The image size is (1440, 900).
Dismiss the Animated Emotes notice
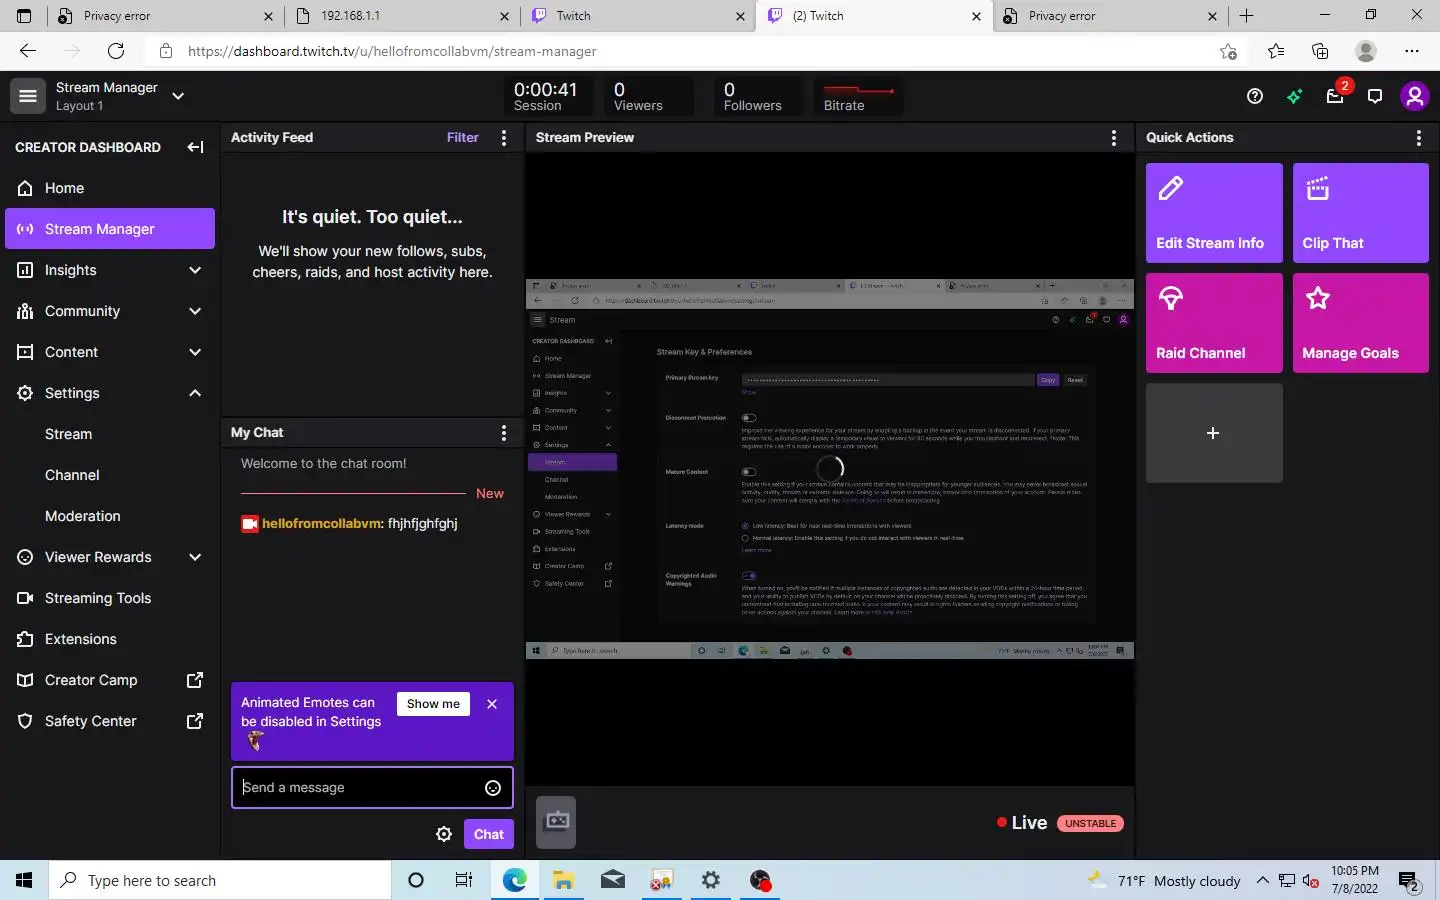tap(492, 704)
